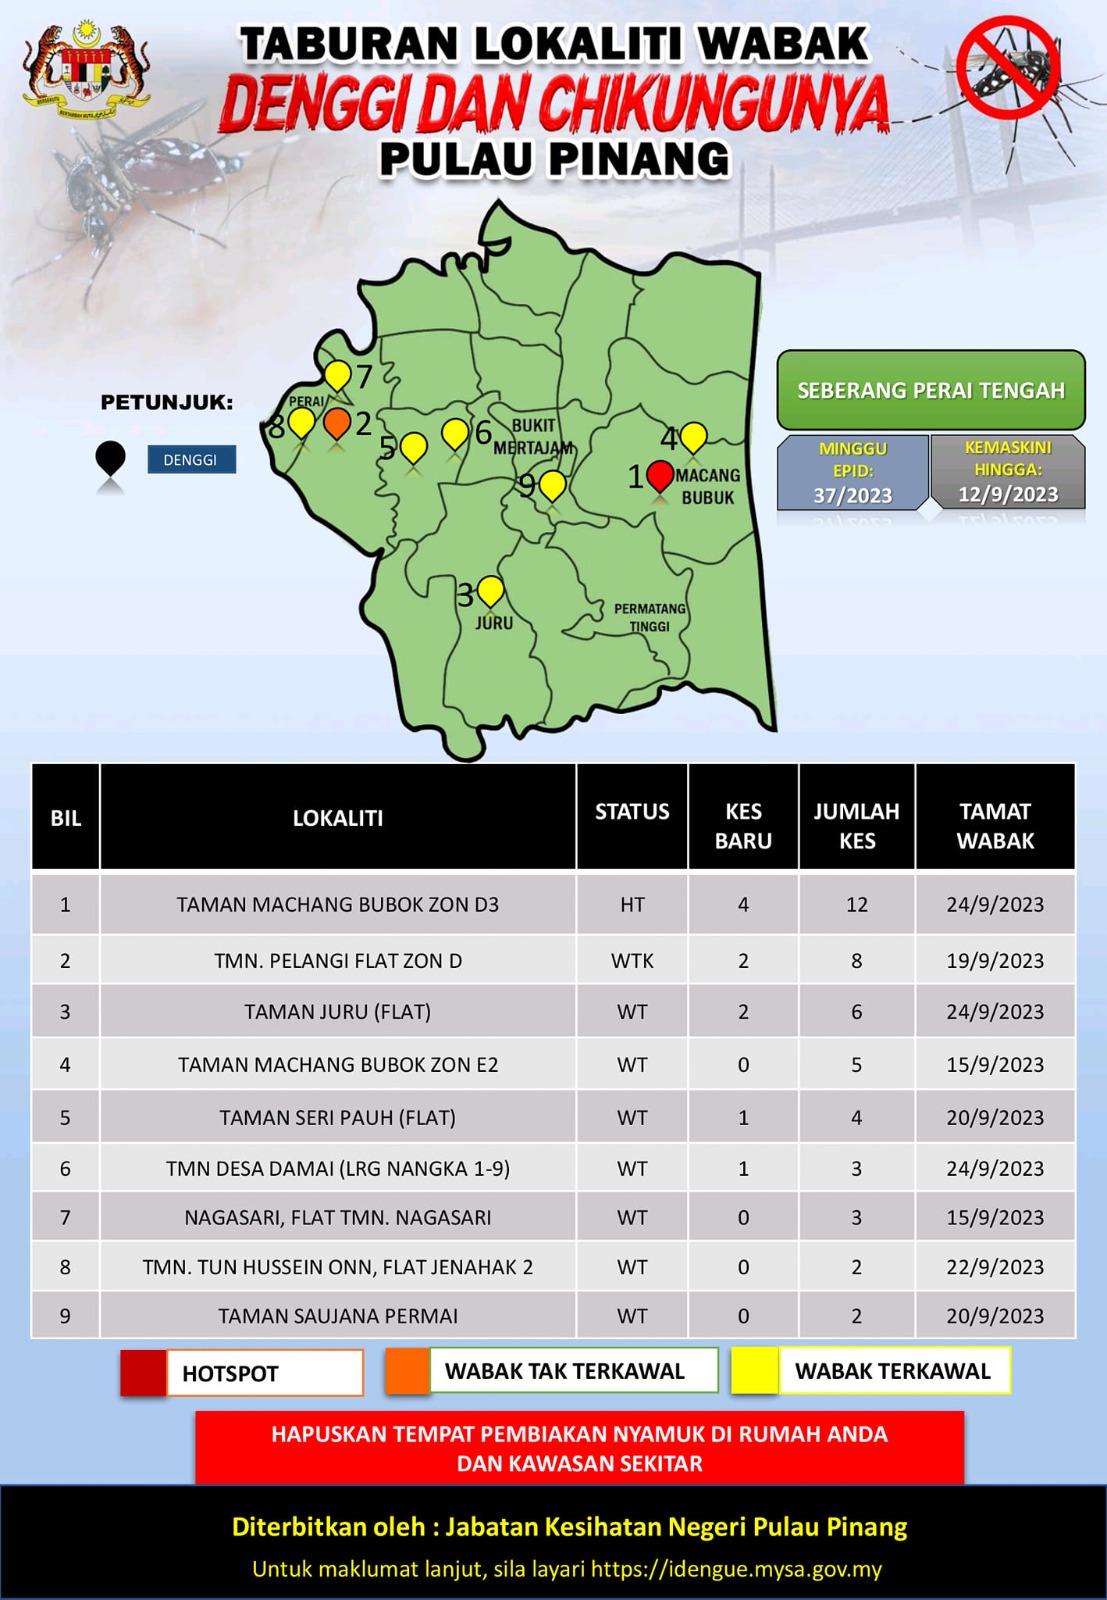Click the orange Wabak Tak Terkawal swatch
The height and width of the screenshot is (1600, 1107).
point(408,1371)
